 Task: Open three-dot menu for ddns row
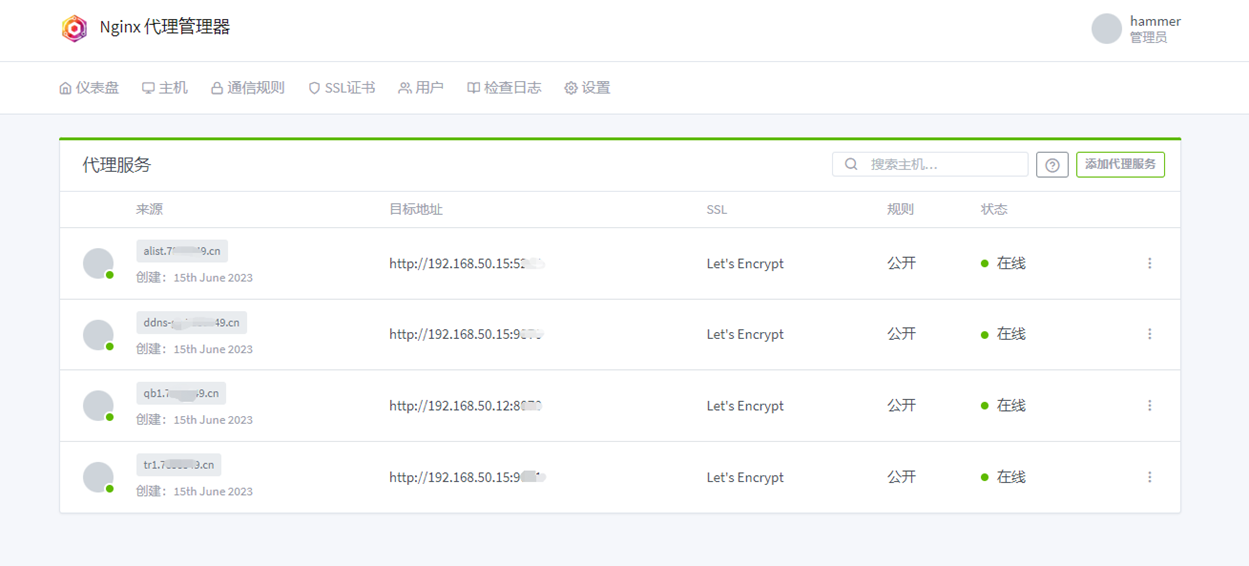[1149, 334]
